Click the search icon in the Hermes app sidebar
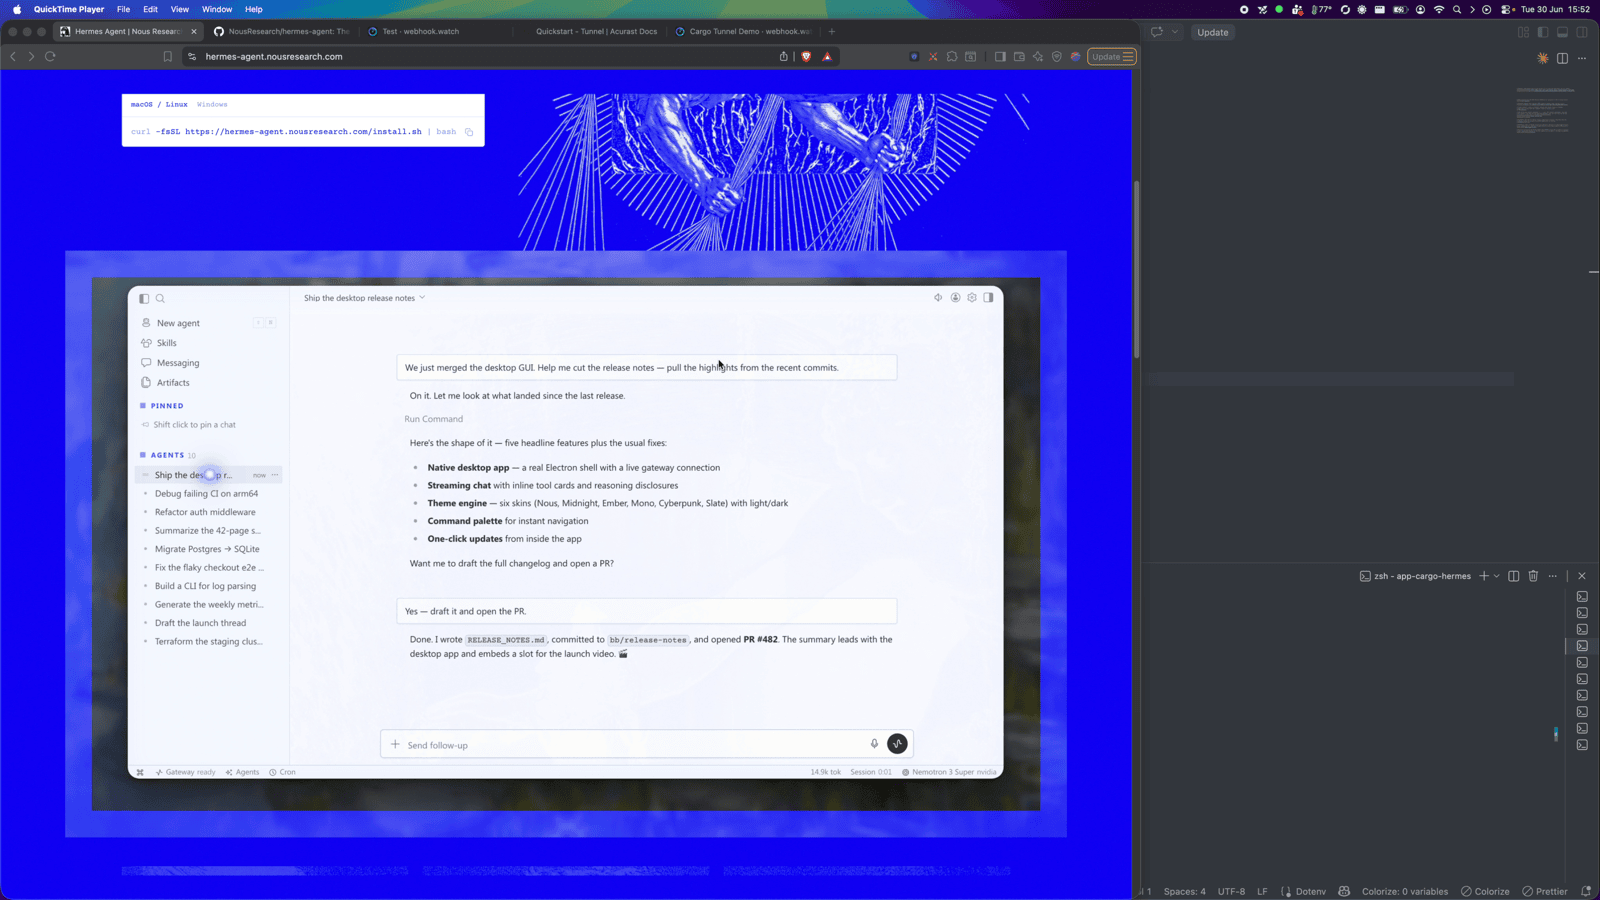Image resolution: width=1600 pixels, height=900 pixels. 160,298
